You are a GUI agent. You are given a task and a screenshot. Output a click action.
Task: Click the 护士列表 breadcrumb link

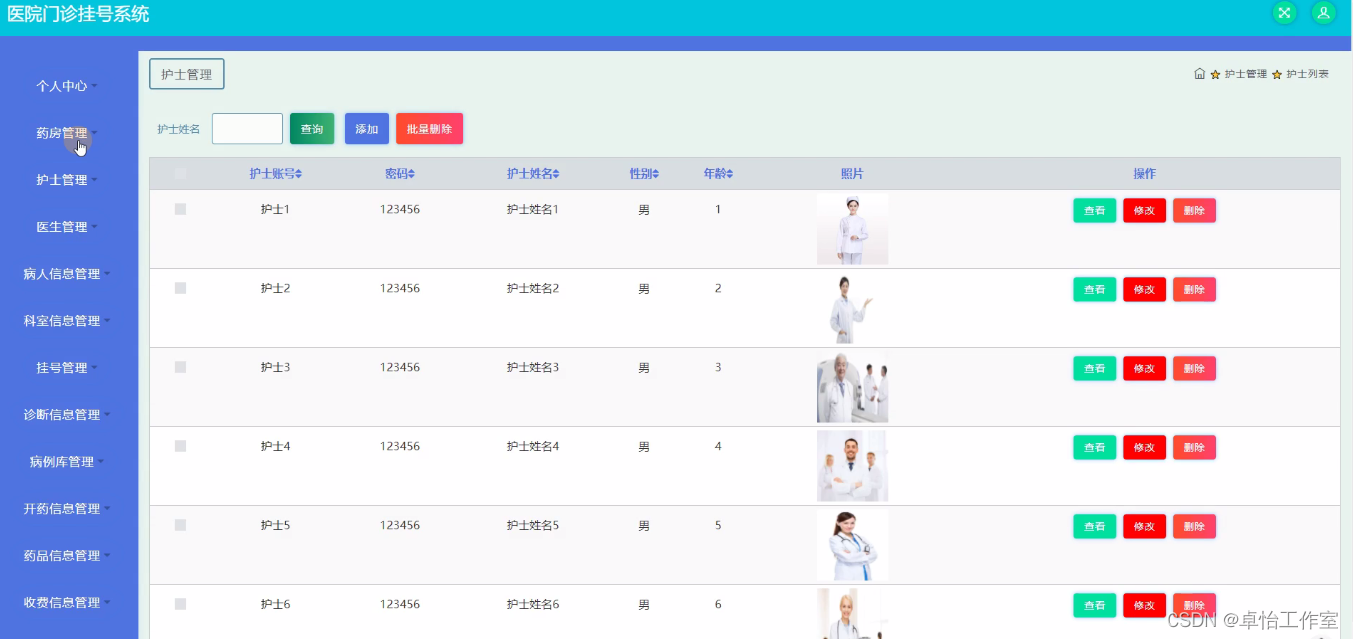pyautogui.click(x=1307, y=74)
